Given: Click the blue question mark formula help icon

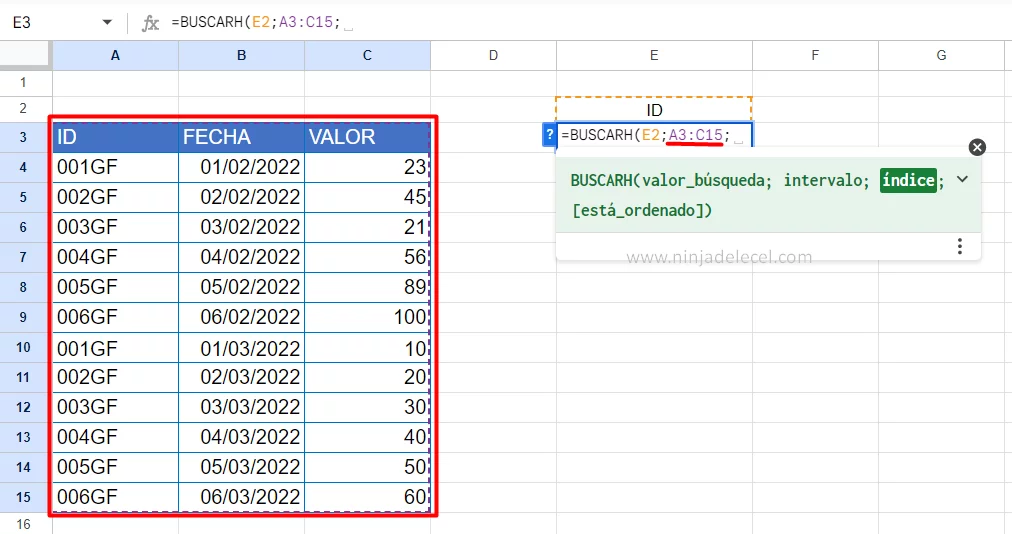Looking at the screenshot, I should 549,135.
